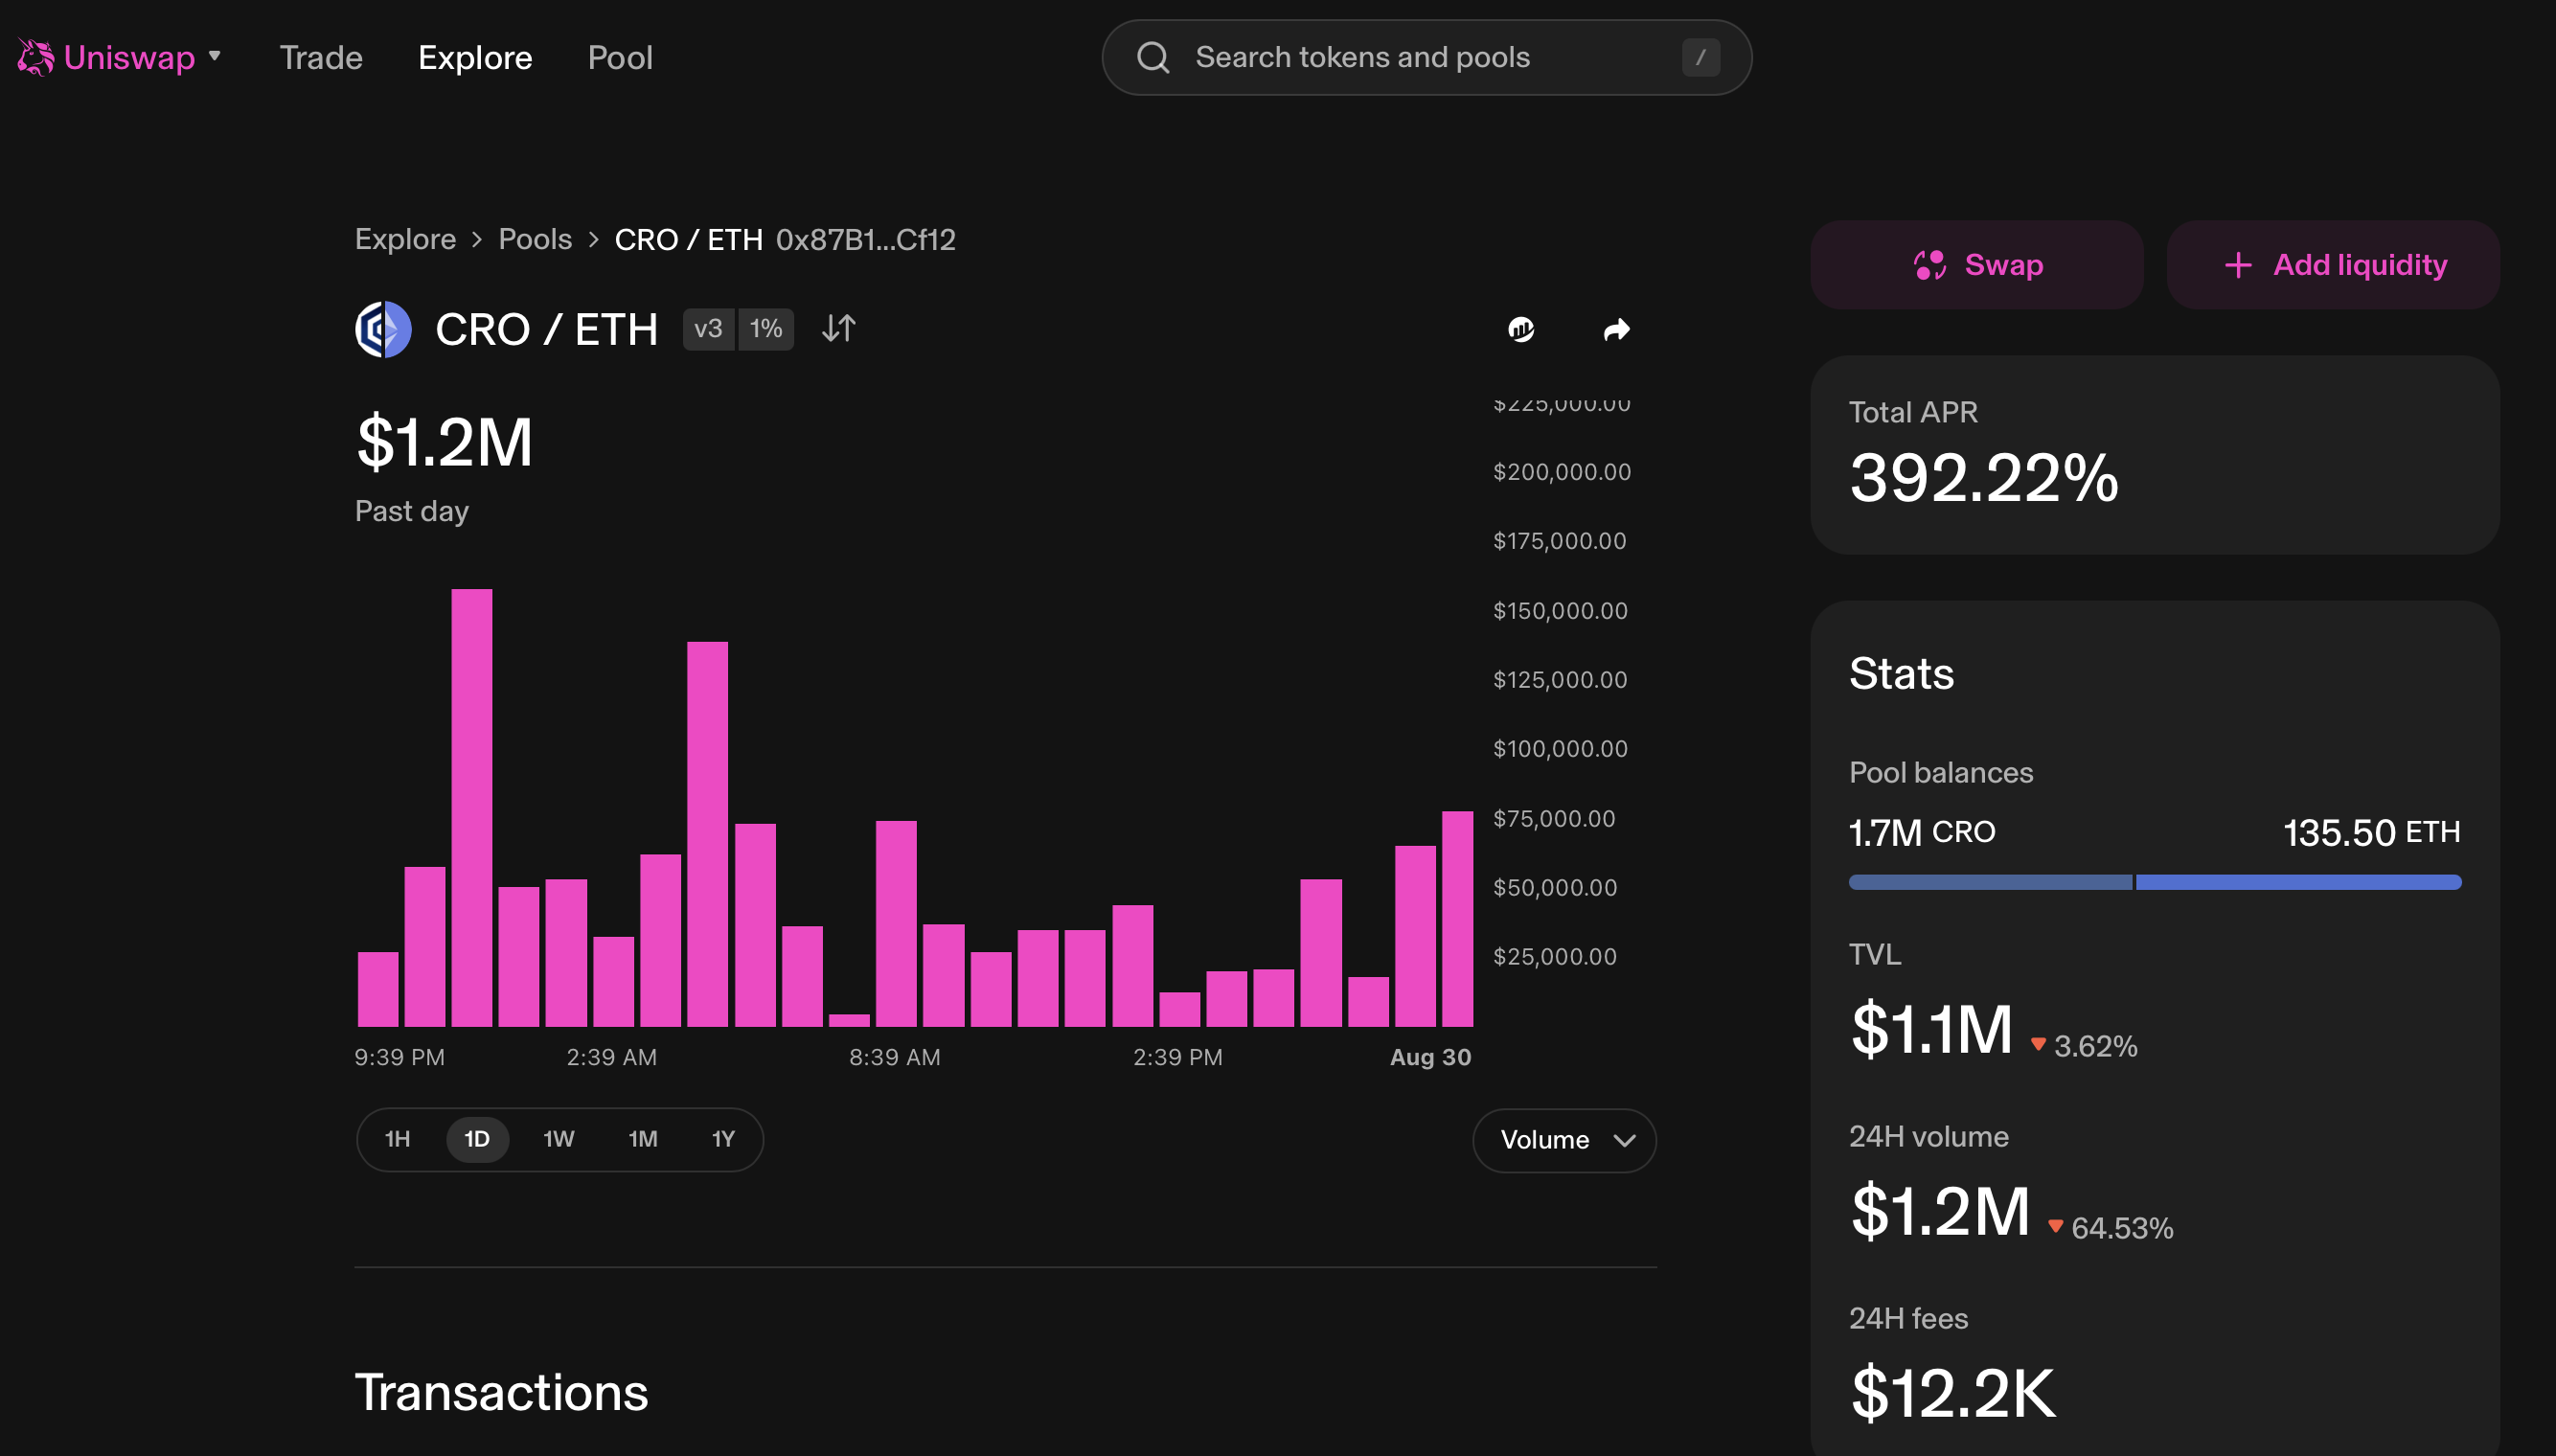Image resolution: width=2556 pixels, height=1456 pixels.
Task: Open the Volume chart type dropdown
Action: [x=1564, y=1140]
